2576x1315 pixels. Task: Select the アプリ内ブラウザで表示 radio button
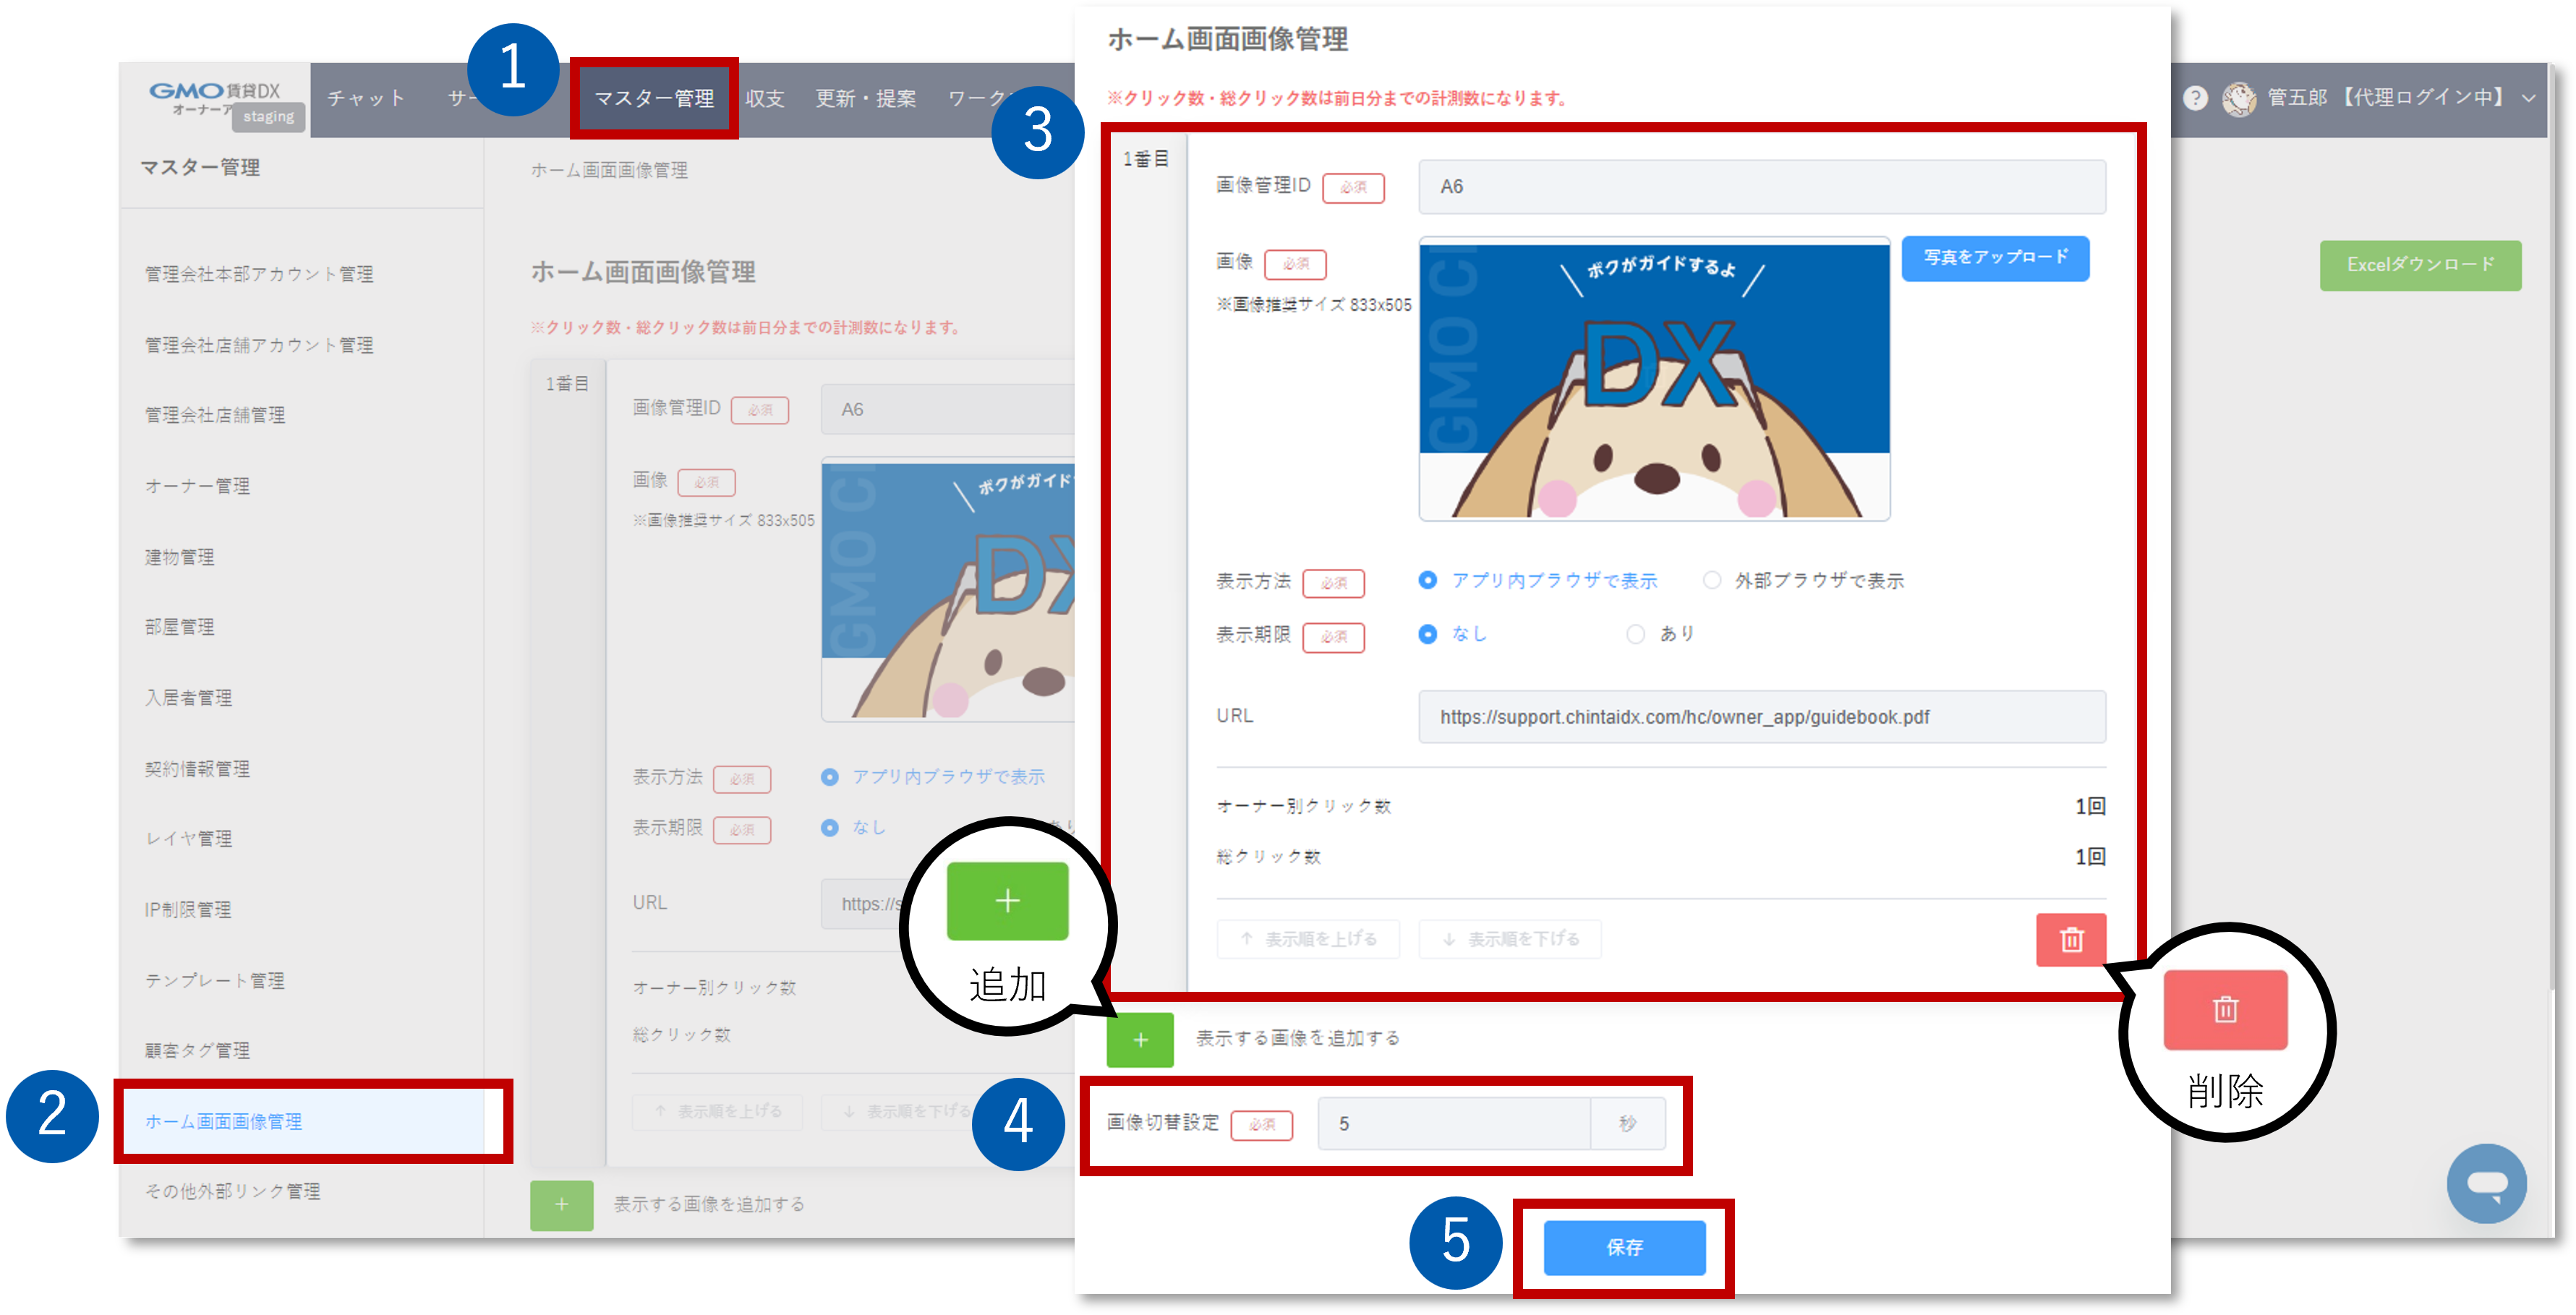[1428, 580]
